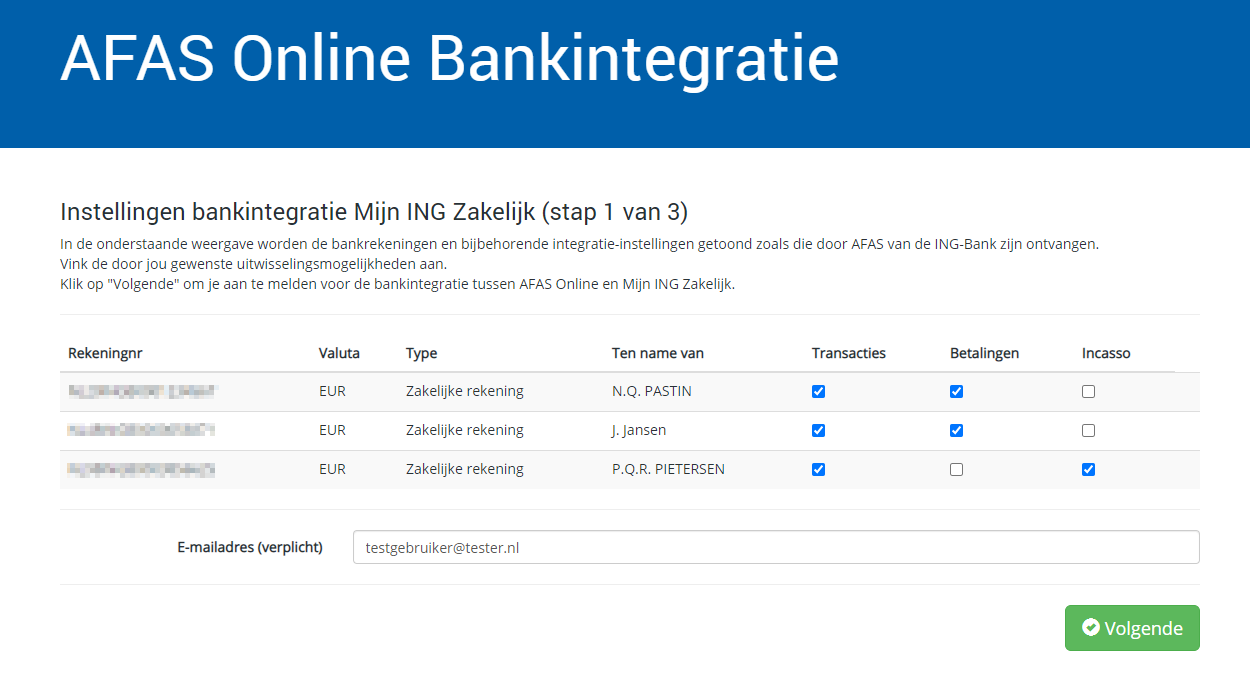Click blurred account number of P.Q.R. PIETERSEN
Viewport: 1250px width, 700px height.
tap(142, 469)
